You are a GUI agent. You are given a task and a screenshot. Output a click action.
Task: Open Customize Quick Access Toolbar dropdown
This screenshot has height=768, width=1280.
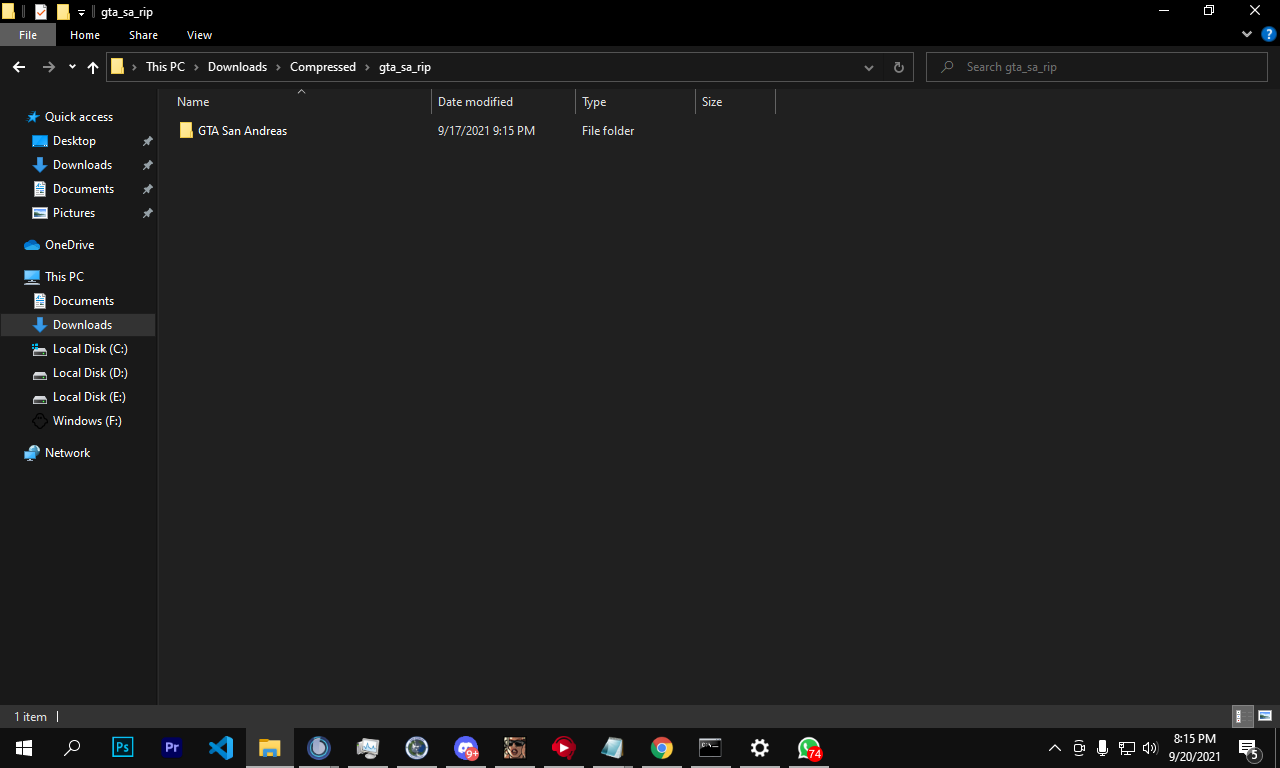(x=82, y=12)
